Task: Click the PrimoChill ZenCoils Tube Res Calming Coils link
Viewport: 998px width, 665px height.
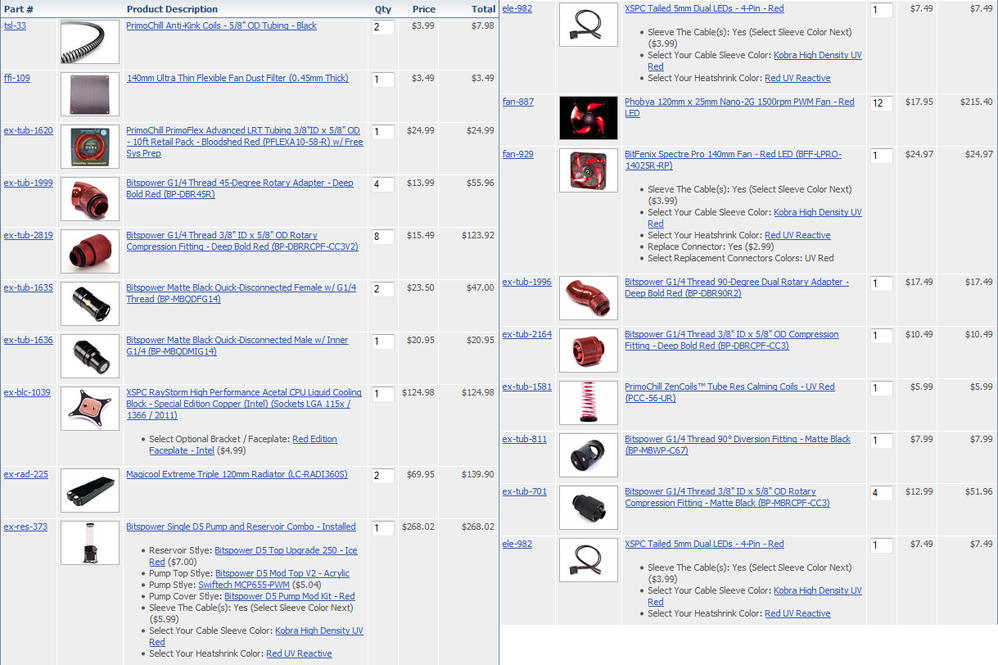Action: [729, 392]
